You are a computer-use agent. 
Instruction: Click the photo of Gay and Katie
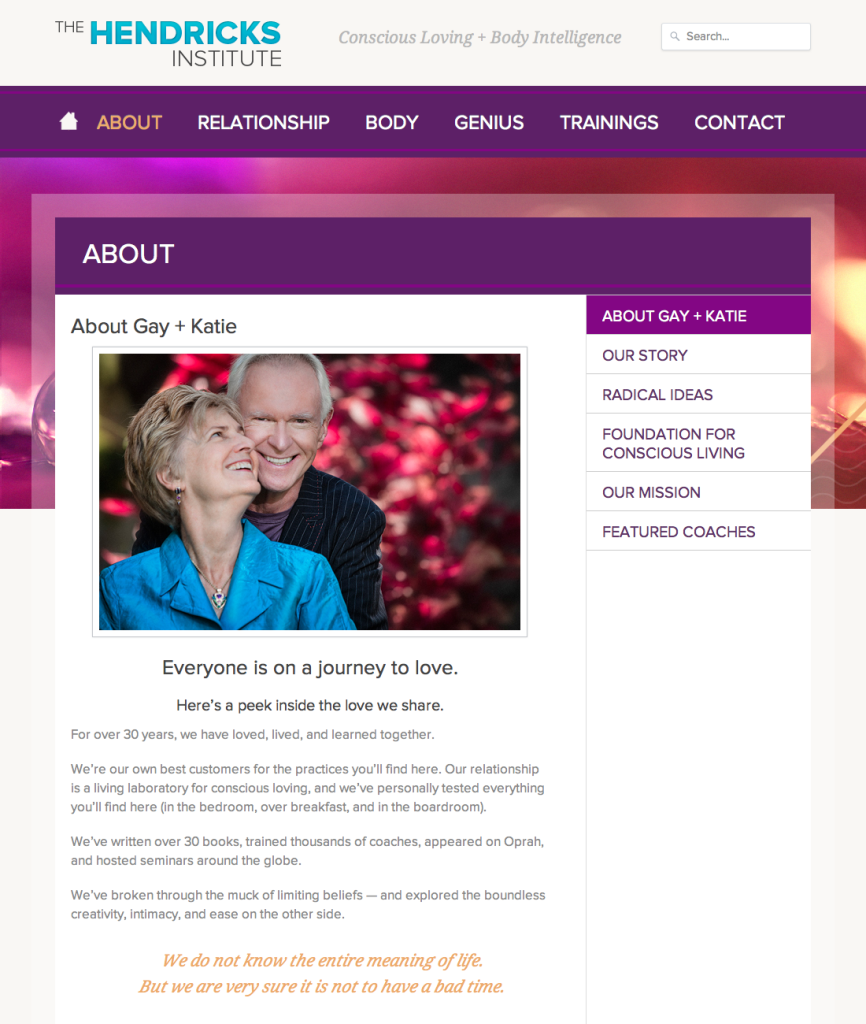point(310,492)
